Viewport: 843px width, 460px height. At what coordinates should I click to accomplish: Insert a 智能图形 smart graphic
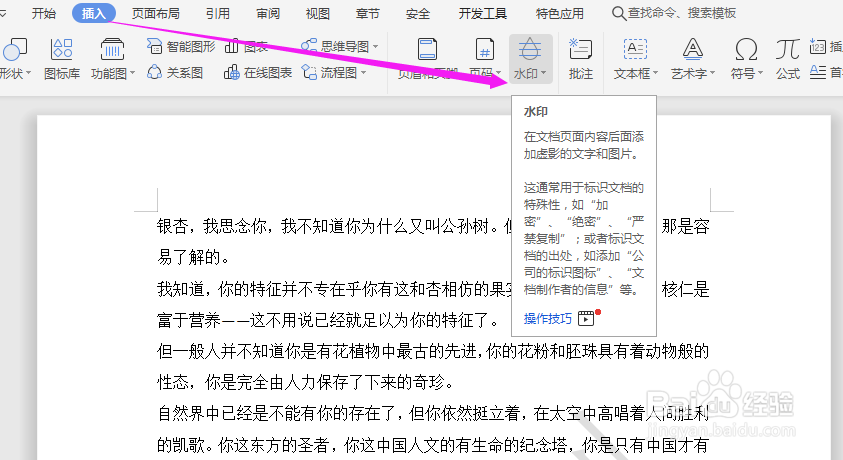(x=181, y=47)
